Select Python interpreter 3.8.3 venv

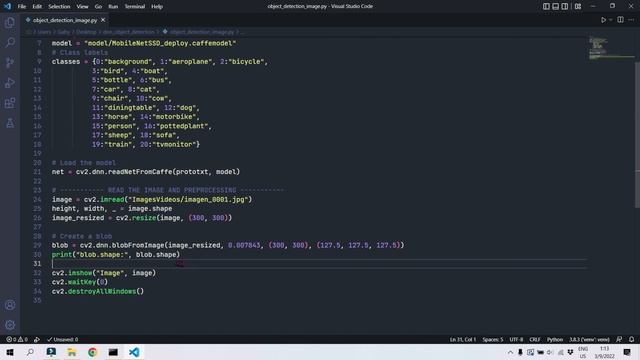point(589,339)
